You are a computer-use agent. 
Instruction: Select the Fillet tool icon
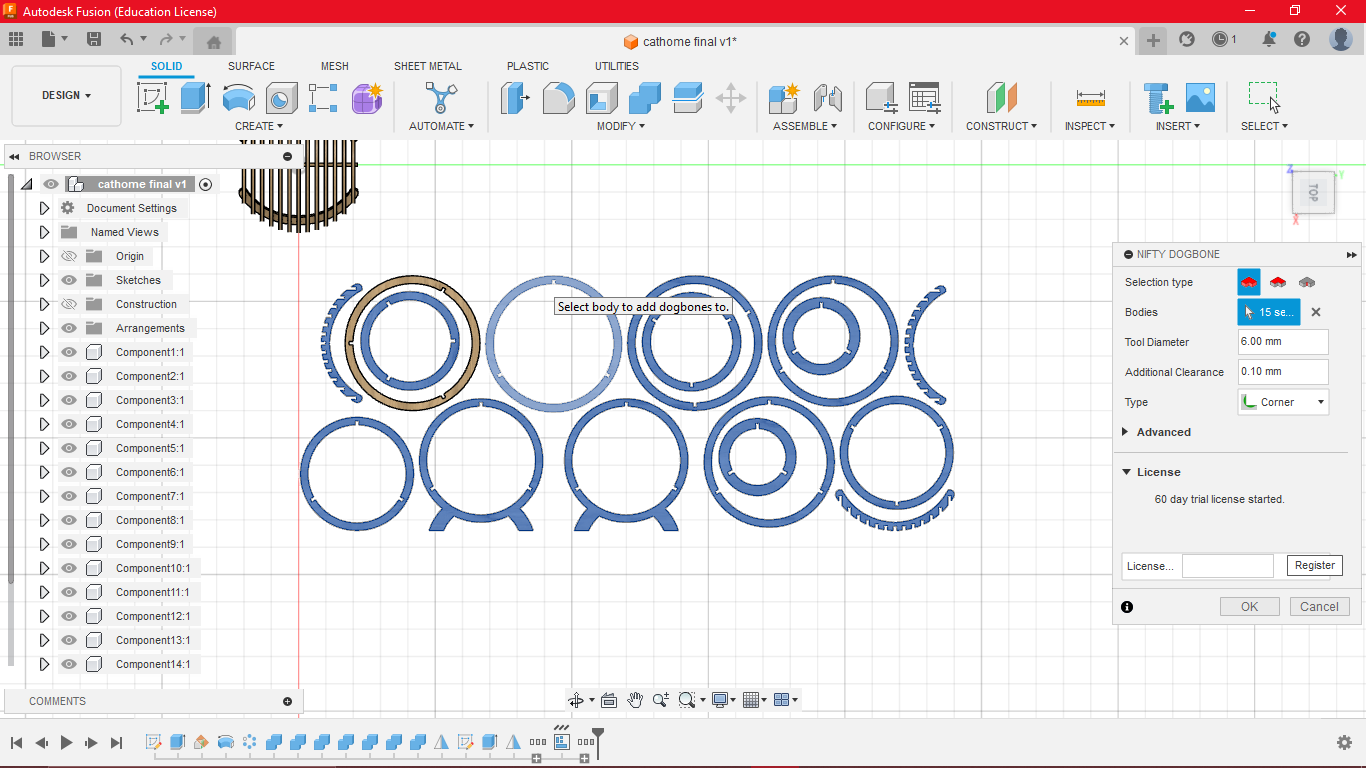point(559,98)
